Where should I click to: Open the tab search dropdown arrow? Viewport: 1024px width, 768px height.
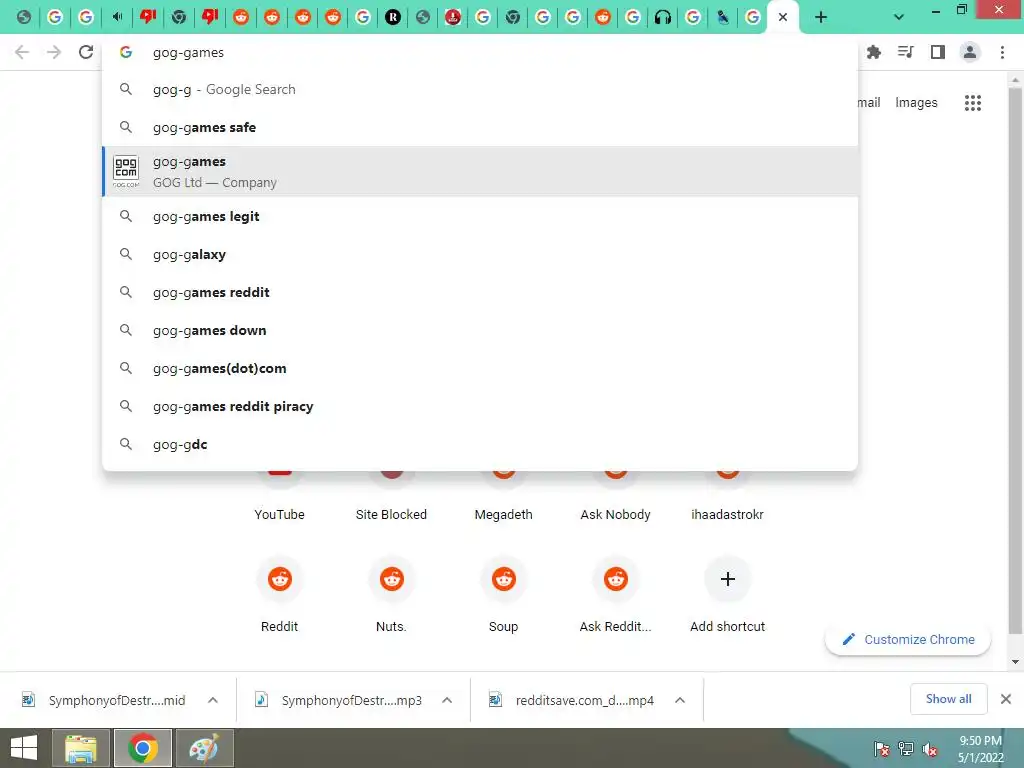pos(899,17)
